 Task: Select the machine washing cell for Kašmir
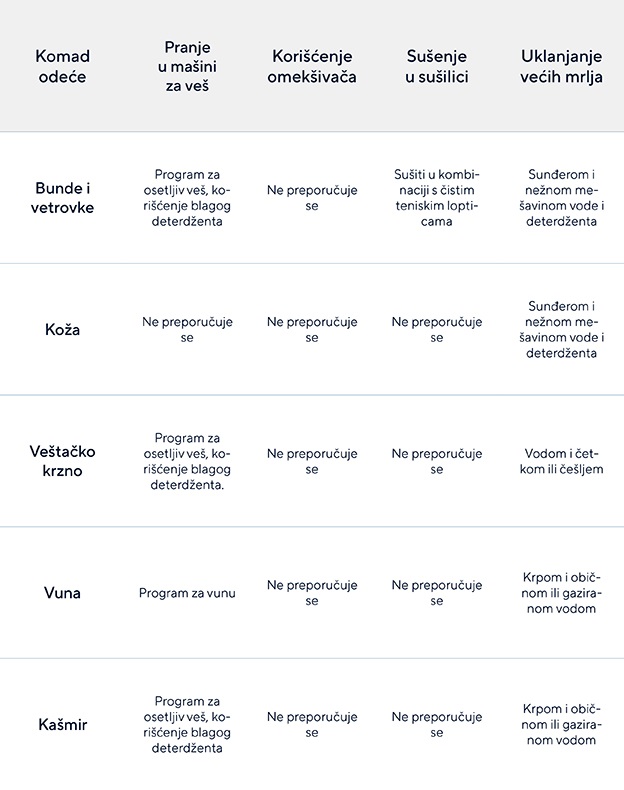click(x=187, y=725)
